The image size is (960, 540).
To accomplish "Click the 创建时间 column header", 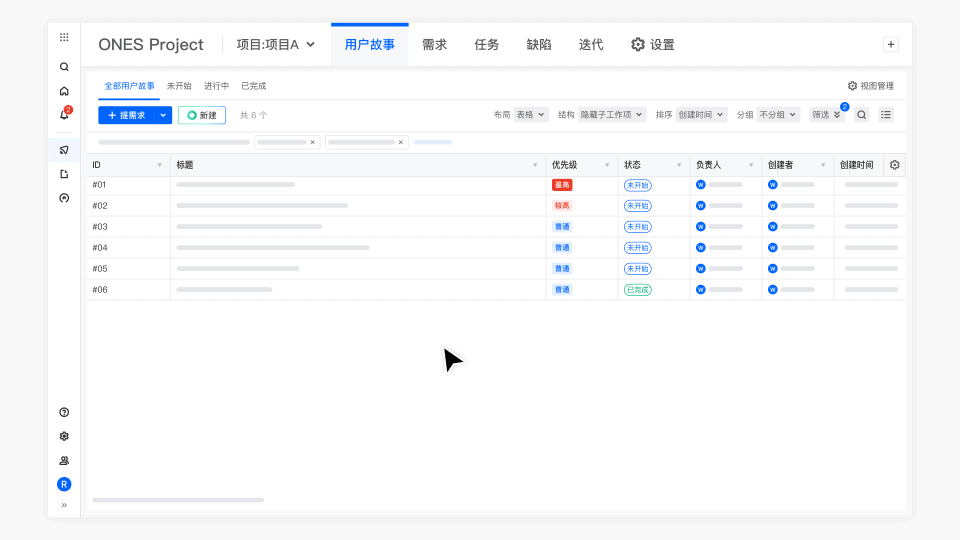I will pyautogui.click(x=857, y=165).
